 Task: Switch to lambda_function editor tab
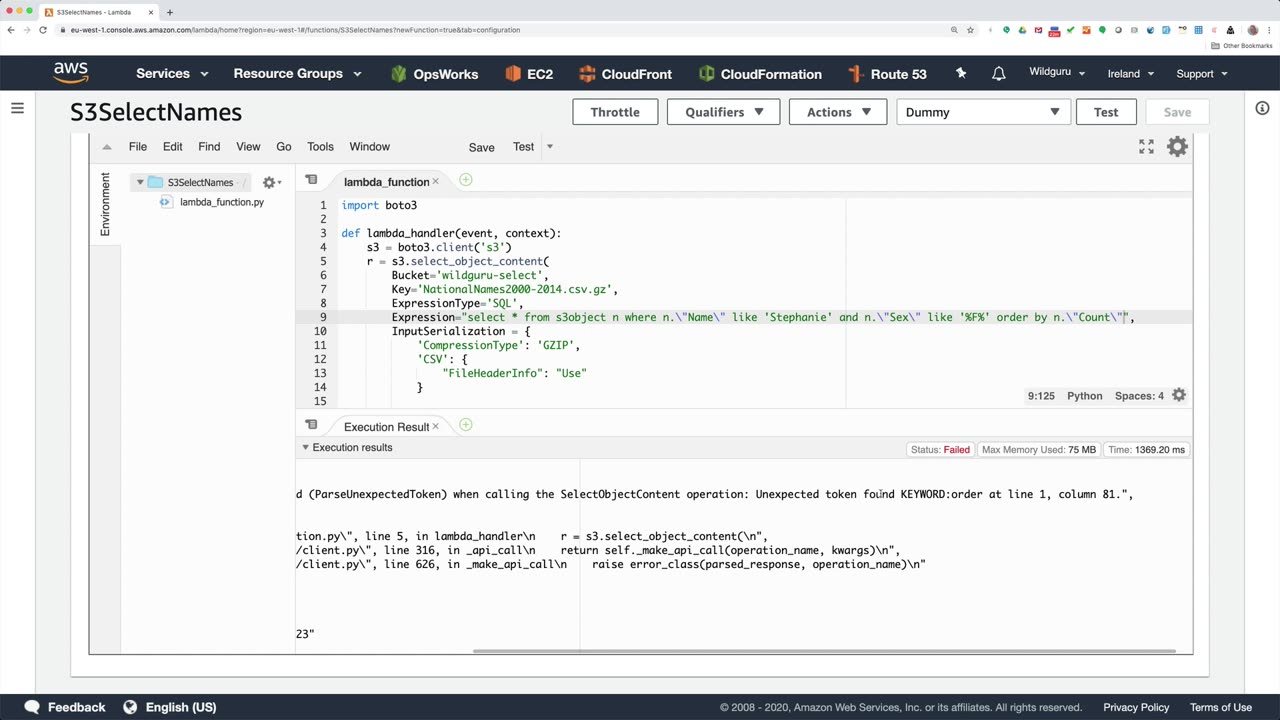coord(386,182)
